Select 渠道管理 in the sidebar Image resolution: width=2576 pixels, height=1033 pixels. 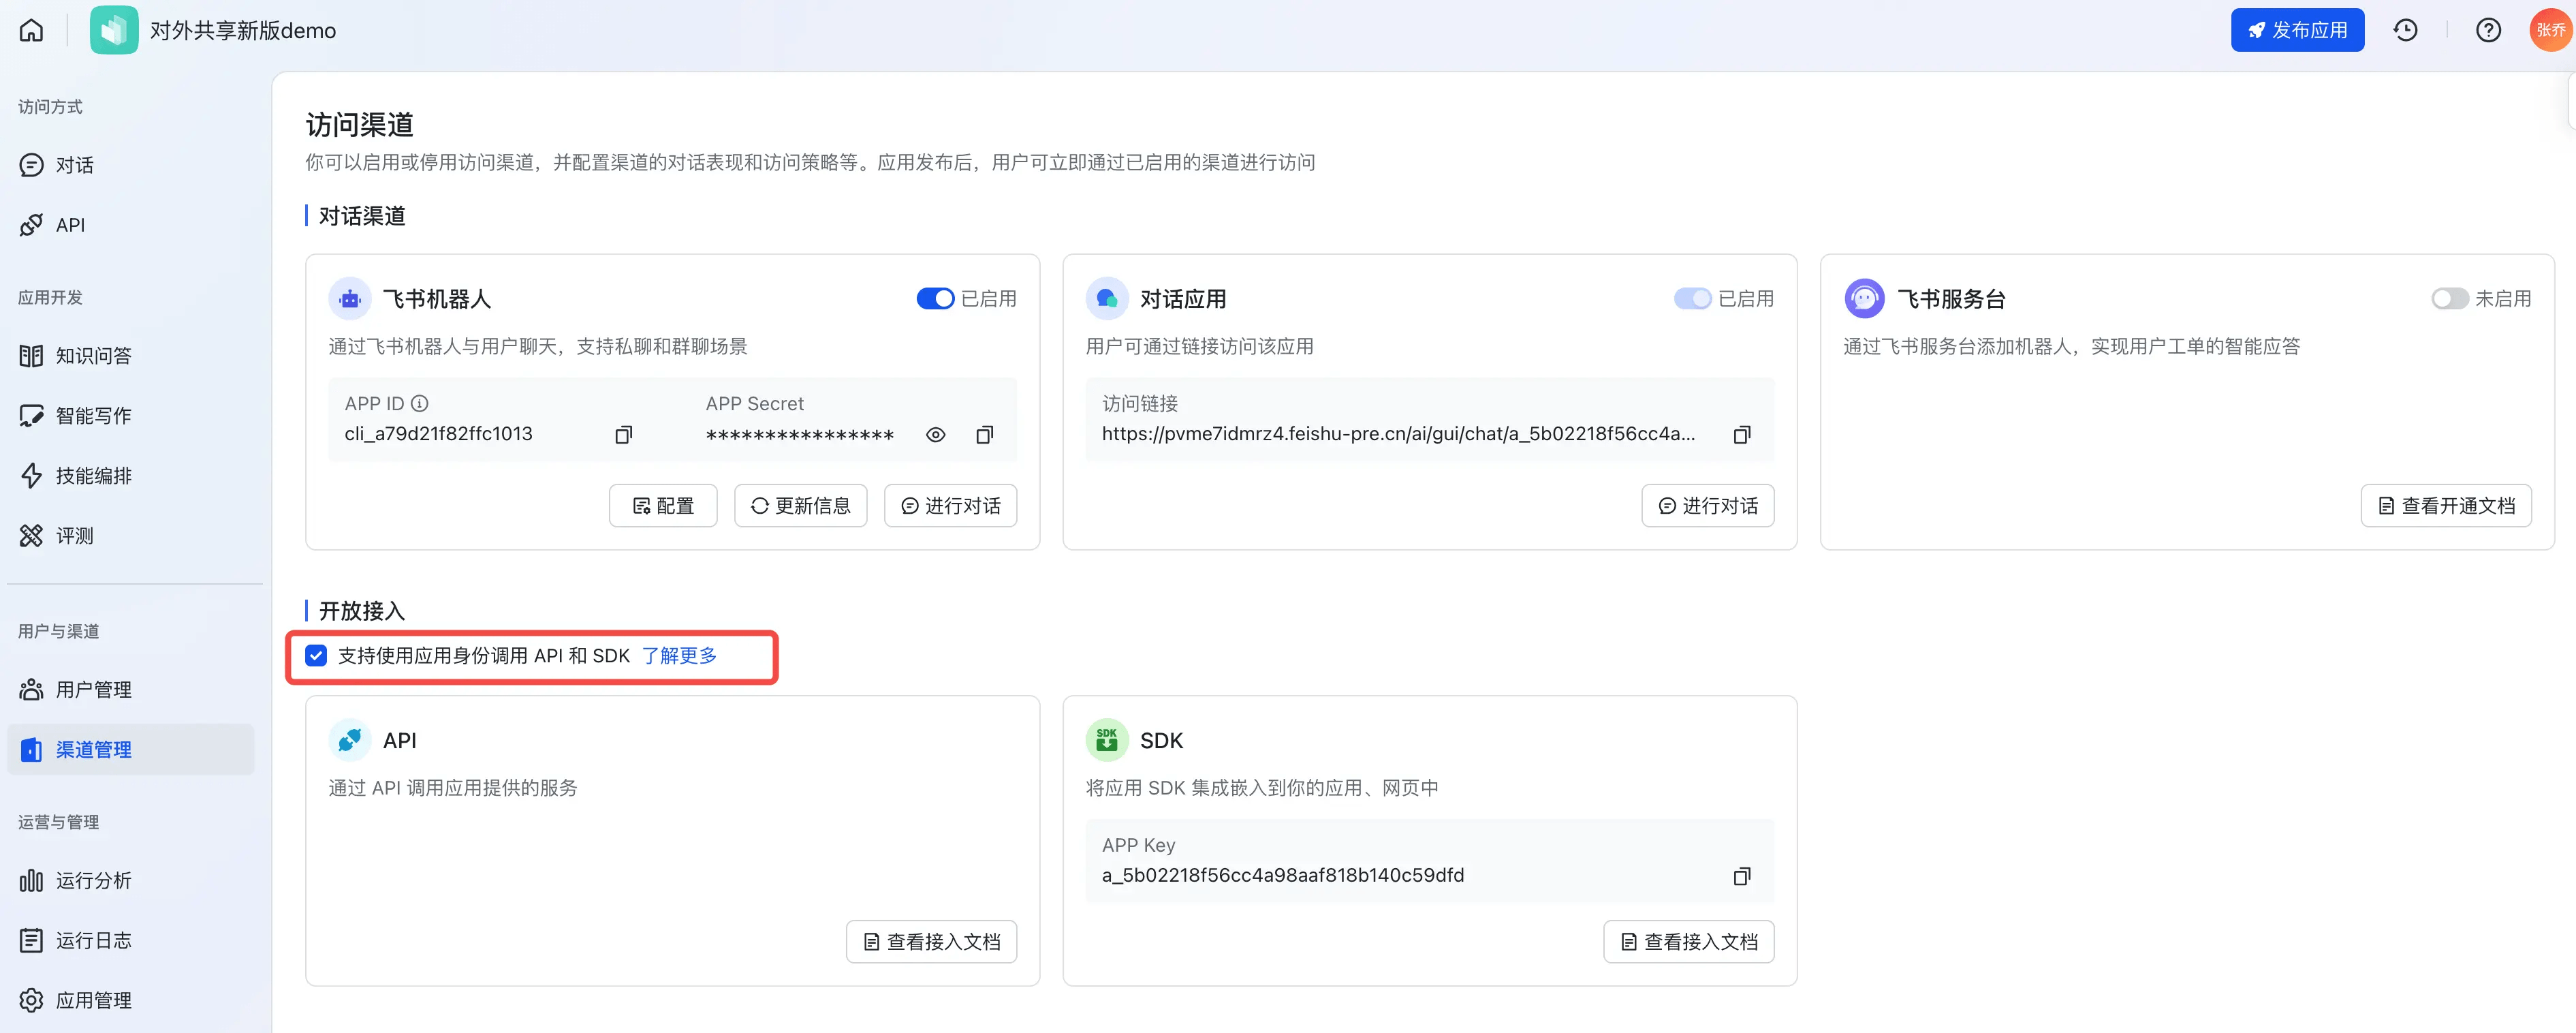130,749
